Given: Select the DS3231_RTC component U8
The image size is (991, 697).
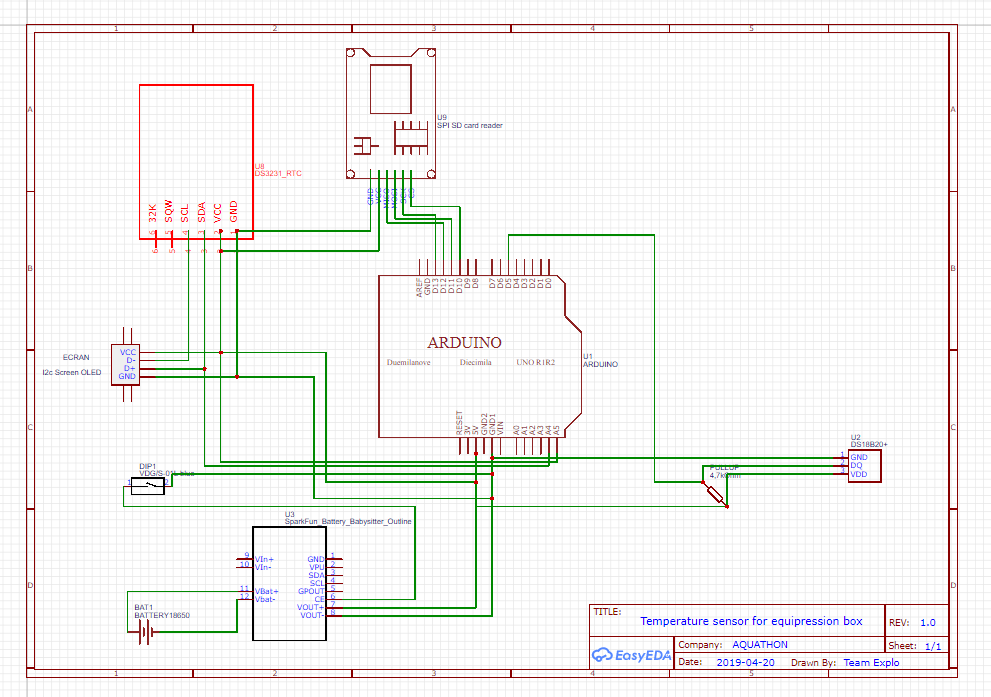Looking at the screenshot, I should pyautogui.click(x=196, y=160).
